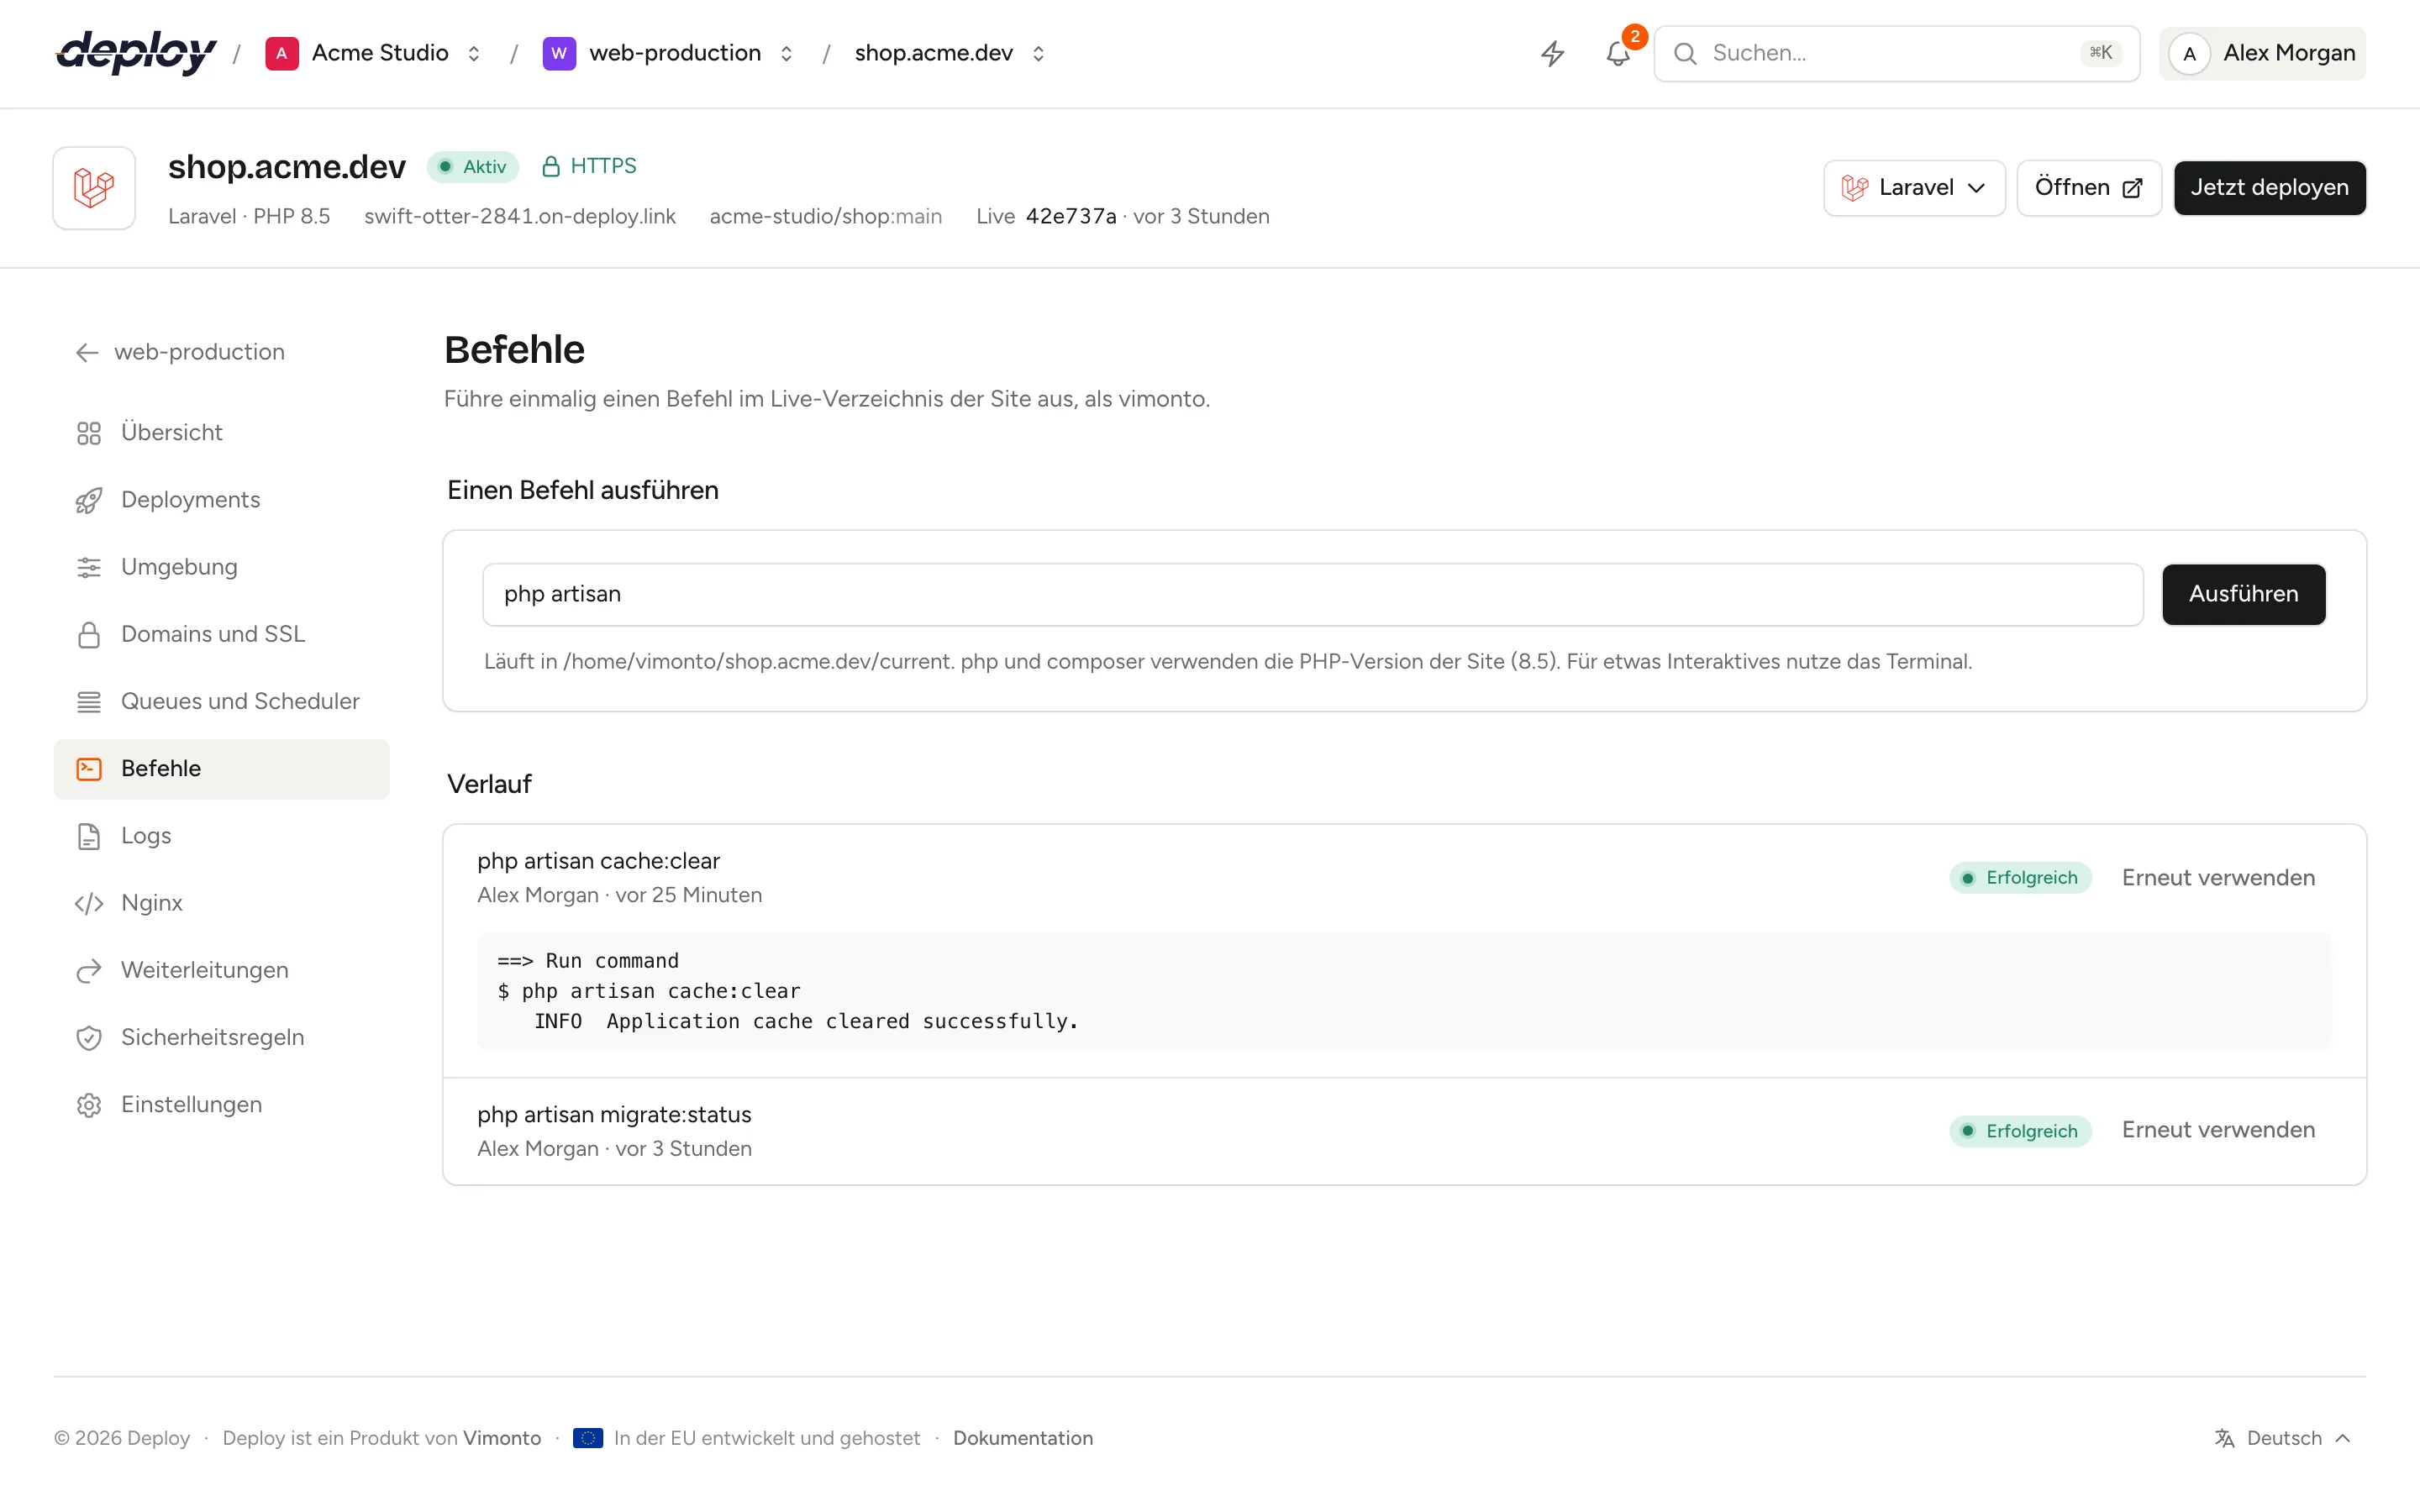Image resolution: width=2420 pixels, height=1512 pixels.
Task: Open the Queues und Scheduler section
Action: click(221, 702)
